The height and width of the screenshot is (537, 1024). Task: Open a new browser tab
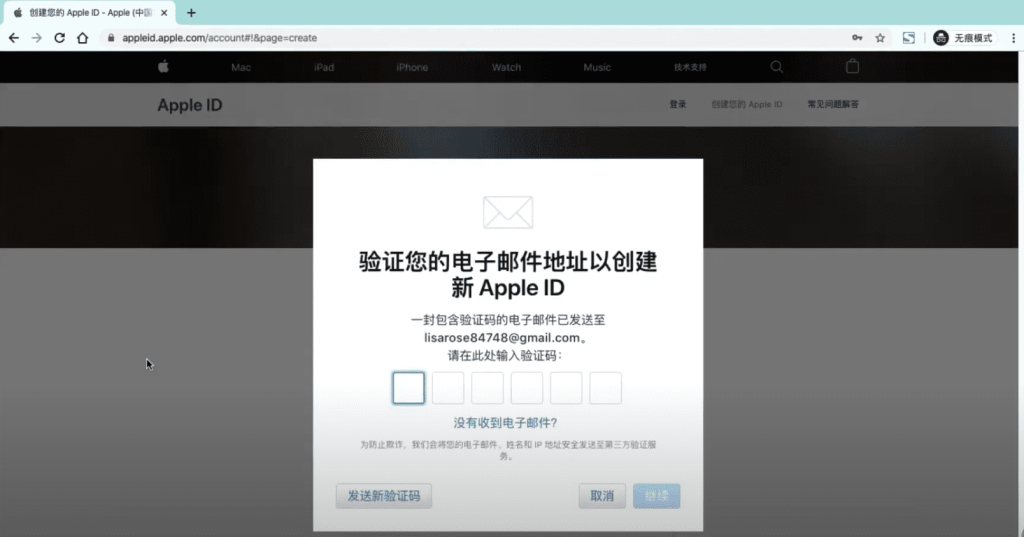click(191, 12)
